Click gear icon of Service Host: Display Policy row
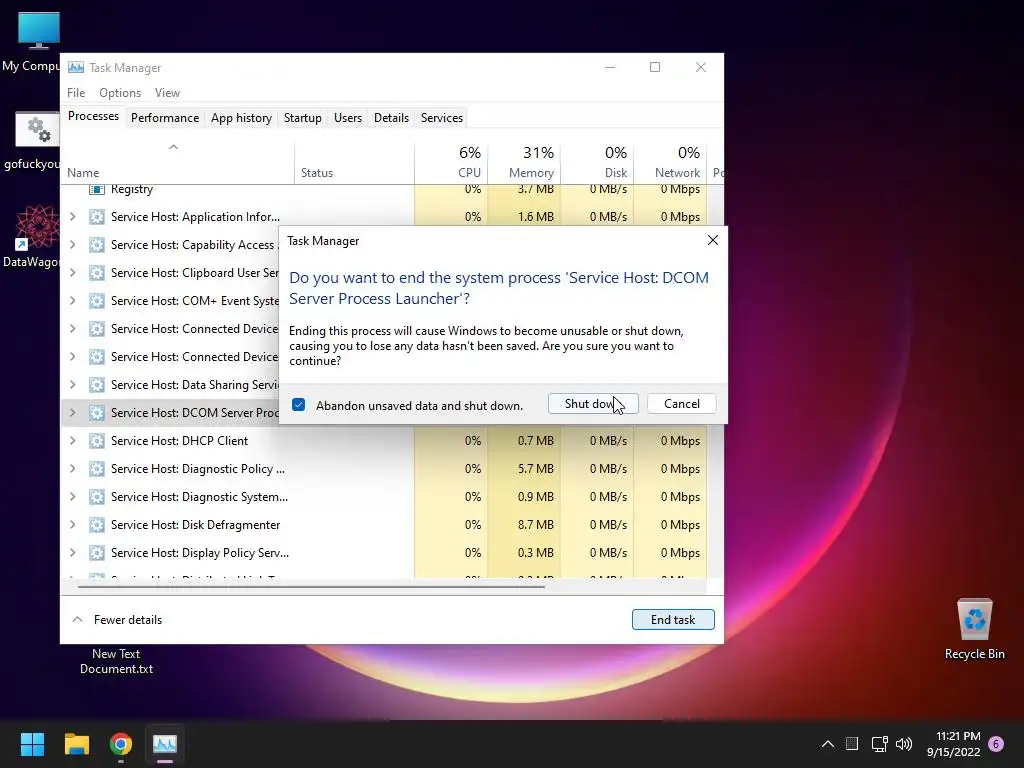 pyautogui.click(x=97, y=553)
